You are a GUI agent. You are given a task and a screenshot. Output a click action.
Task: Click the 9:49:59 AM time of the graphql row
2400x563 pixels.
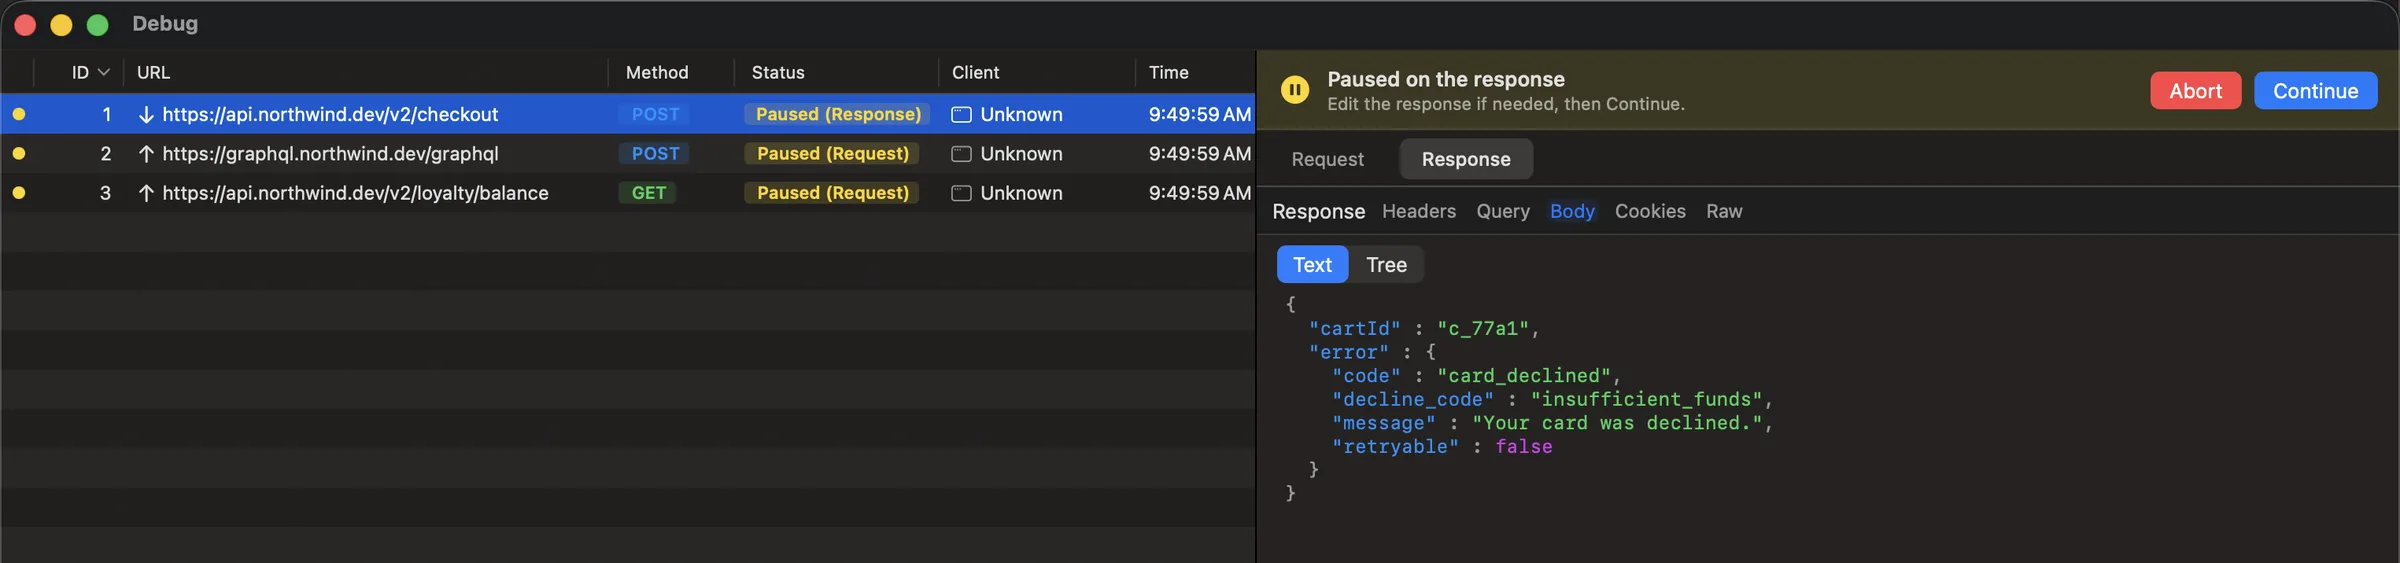tap(1199, 153)
